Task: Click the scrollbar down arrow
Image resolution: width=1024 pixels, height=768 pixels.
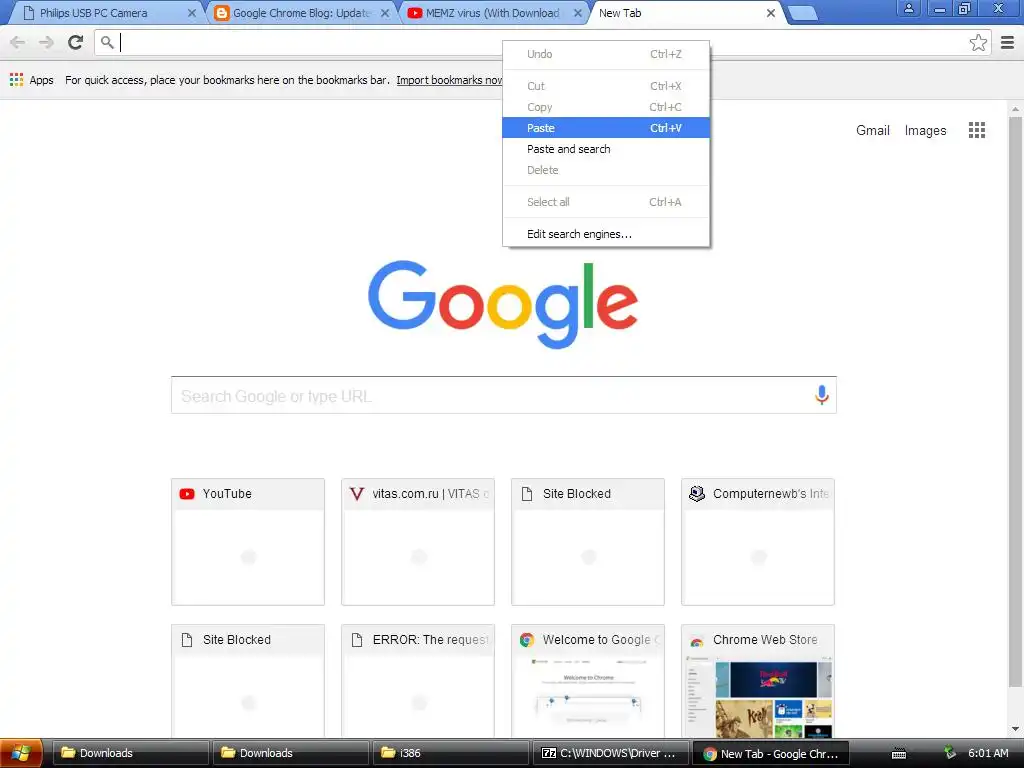Action: 1015,729
